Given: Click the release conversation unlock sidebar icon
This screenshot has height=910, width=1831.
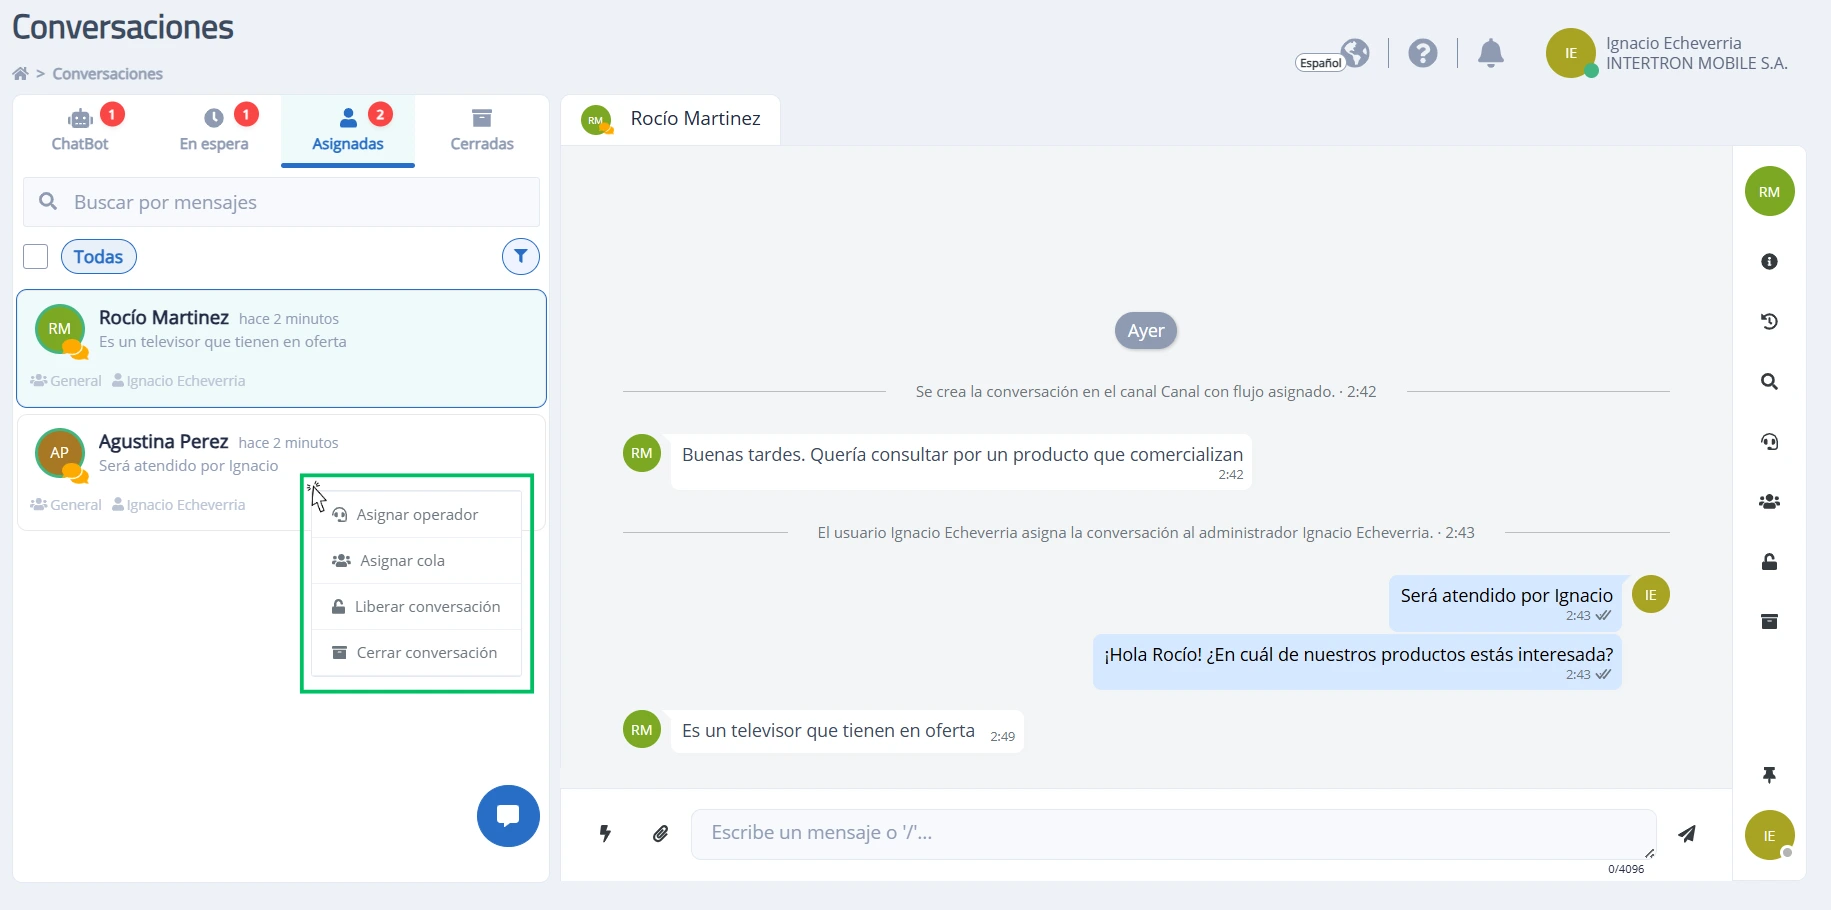Looking at the screenshot, I should [x=1769, y=562].
